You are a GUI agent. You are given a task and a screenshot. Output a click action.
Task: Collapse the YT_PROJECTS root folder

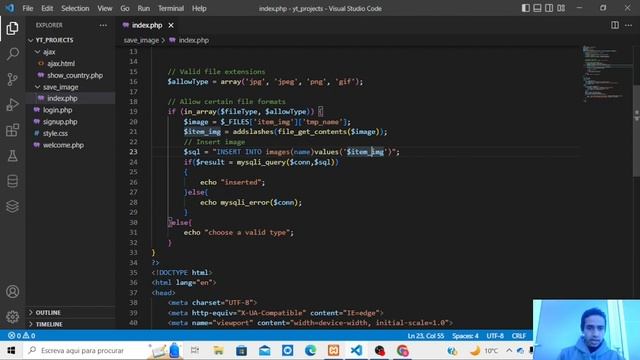coord(54,40)
